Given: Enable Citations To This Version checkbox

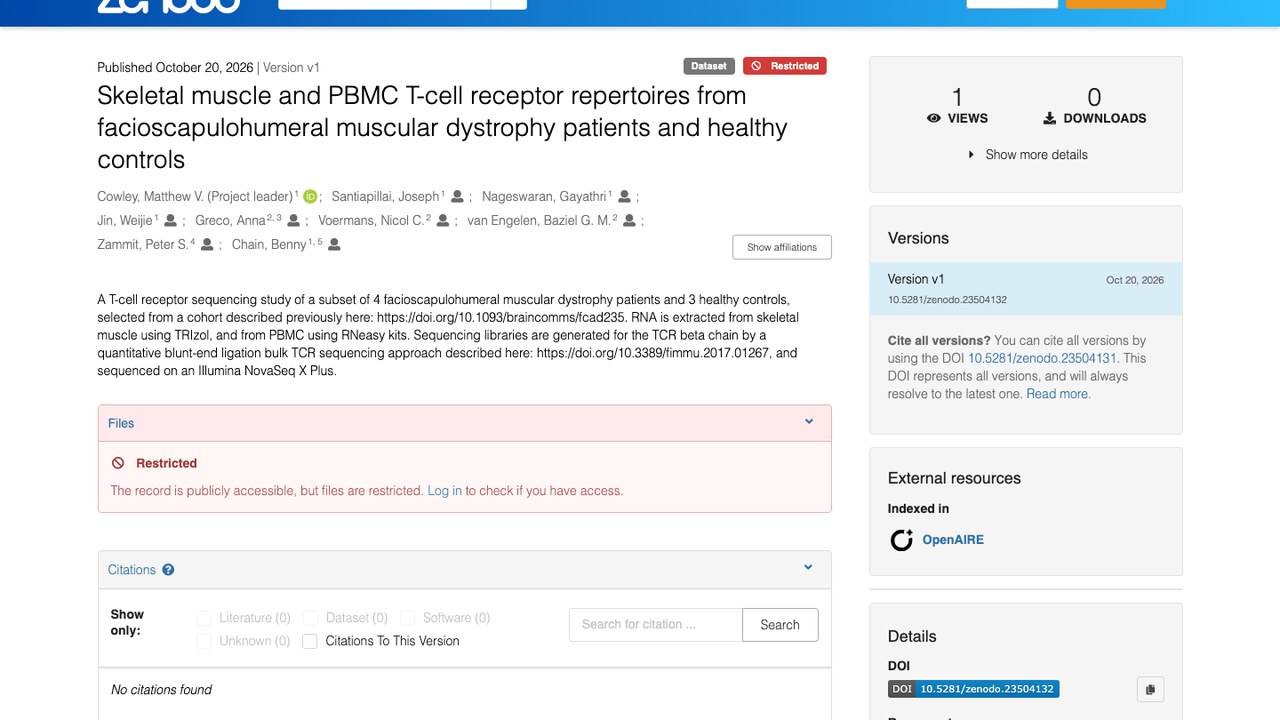Looking at the screenshot, I should click(310, 641).
